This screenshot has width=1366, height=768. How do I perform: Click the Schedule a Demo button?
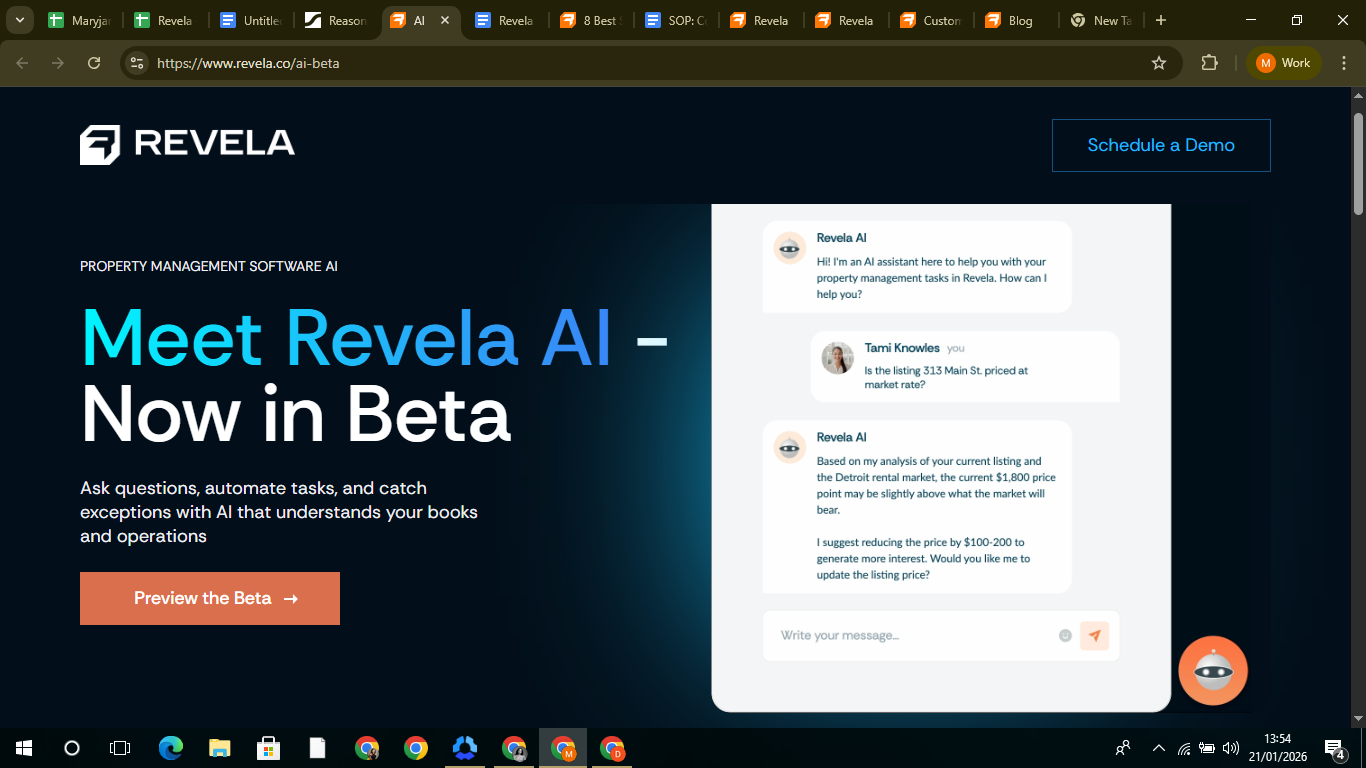[1161, 145]
